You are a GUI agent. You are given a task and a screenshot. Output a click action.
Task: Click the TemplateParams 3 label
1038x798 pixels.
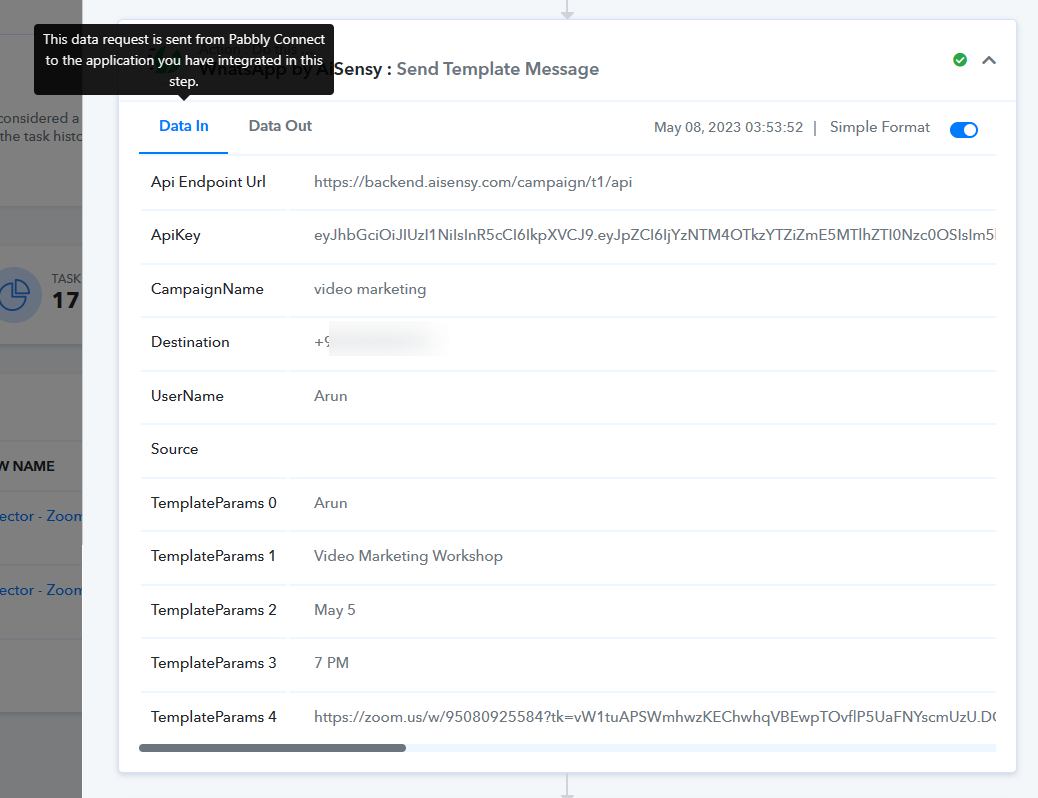click(x=213, y=663)
